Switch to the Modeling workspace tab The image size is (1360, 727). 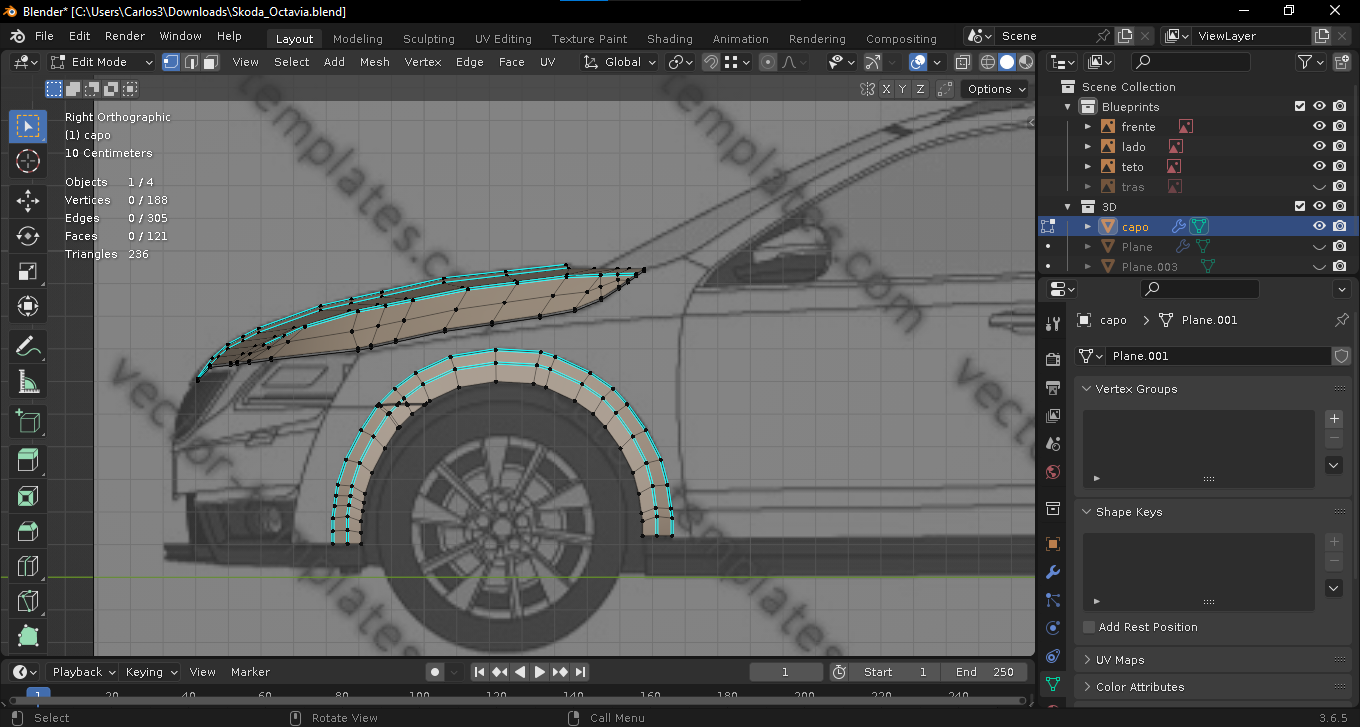[x=358, y=39]
